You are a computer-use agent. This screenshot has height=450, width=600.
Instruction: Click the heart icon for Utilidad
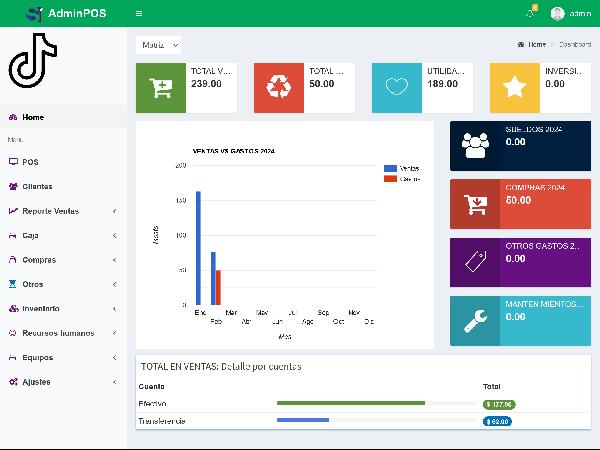[x=397, y=87]
